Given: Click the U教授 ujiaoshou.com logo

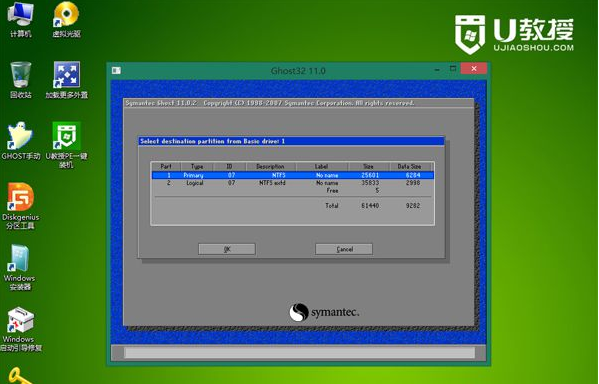Looking at the screenshot, I should point(514,34).
